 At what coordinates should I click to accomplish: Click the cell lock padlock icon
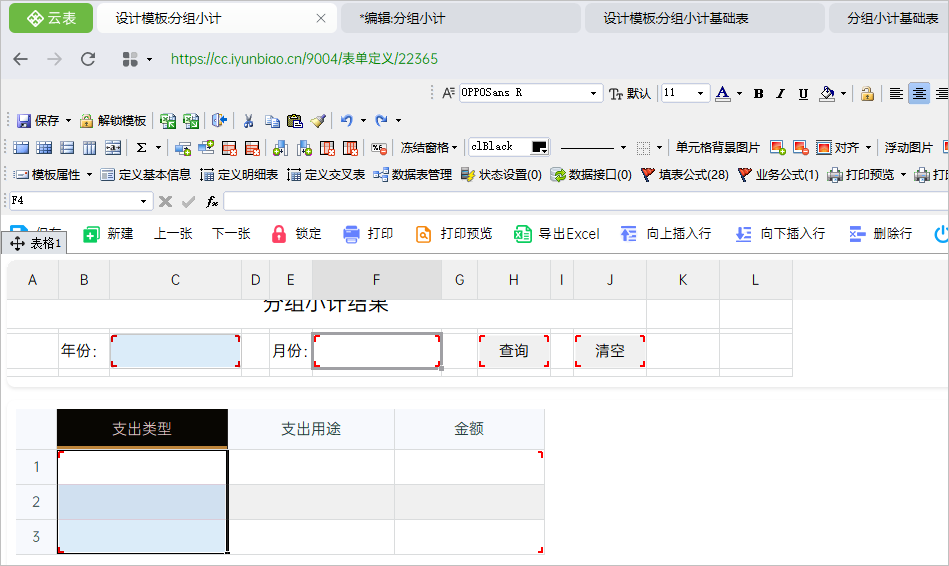point(867,93)
